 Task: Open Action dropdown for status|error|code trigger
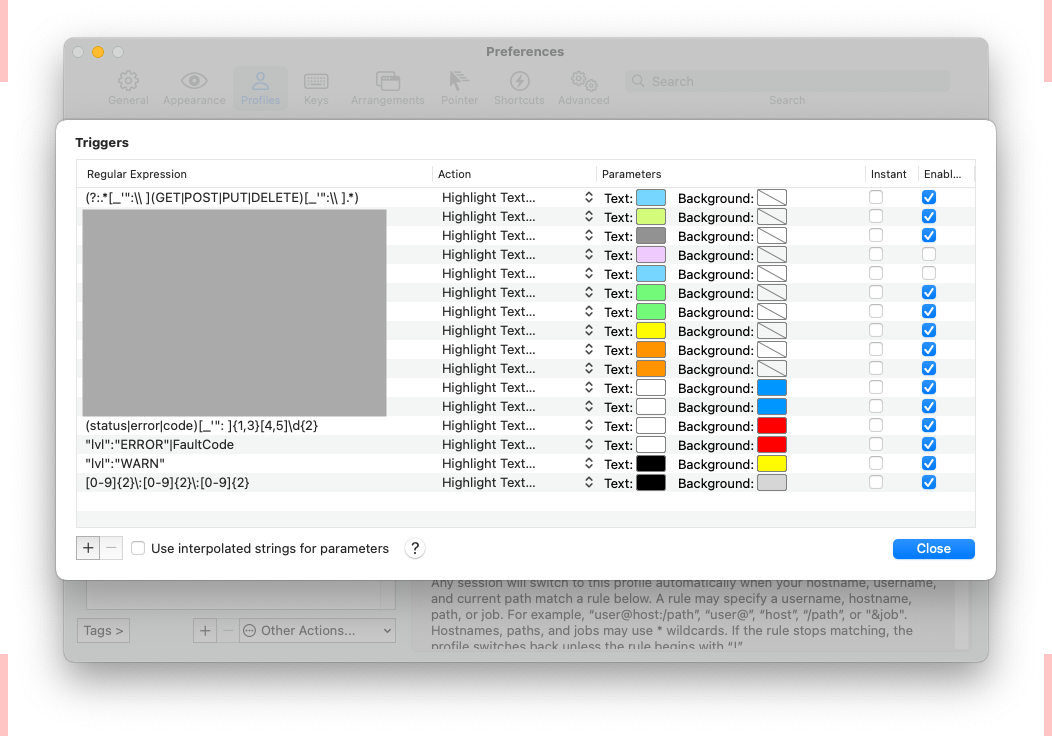tap(517, 425)
